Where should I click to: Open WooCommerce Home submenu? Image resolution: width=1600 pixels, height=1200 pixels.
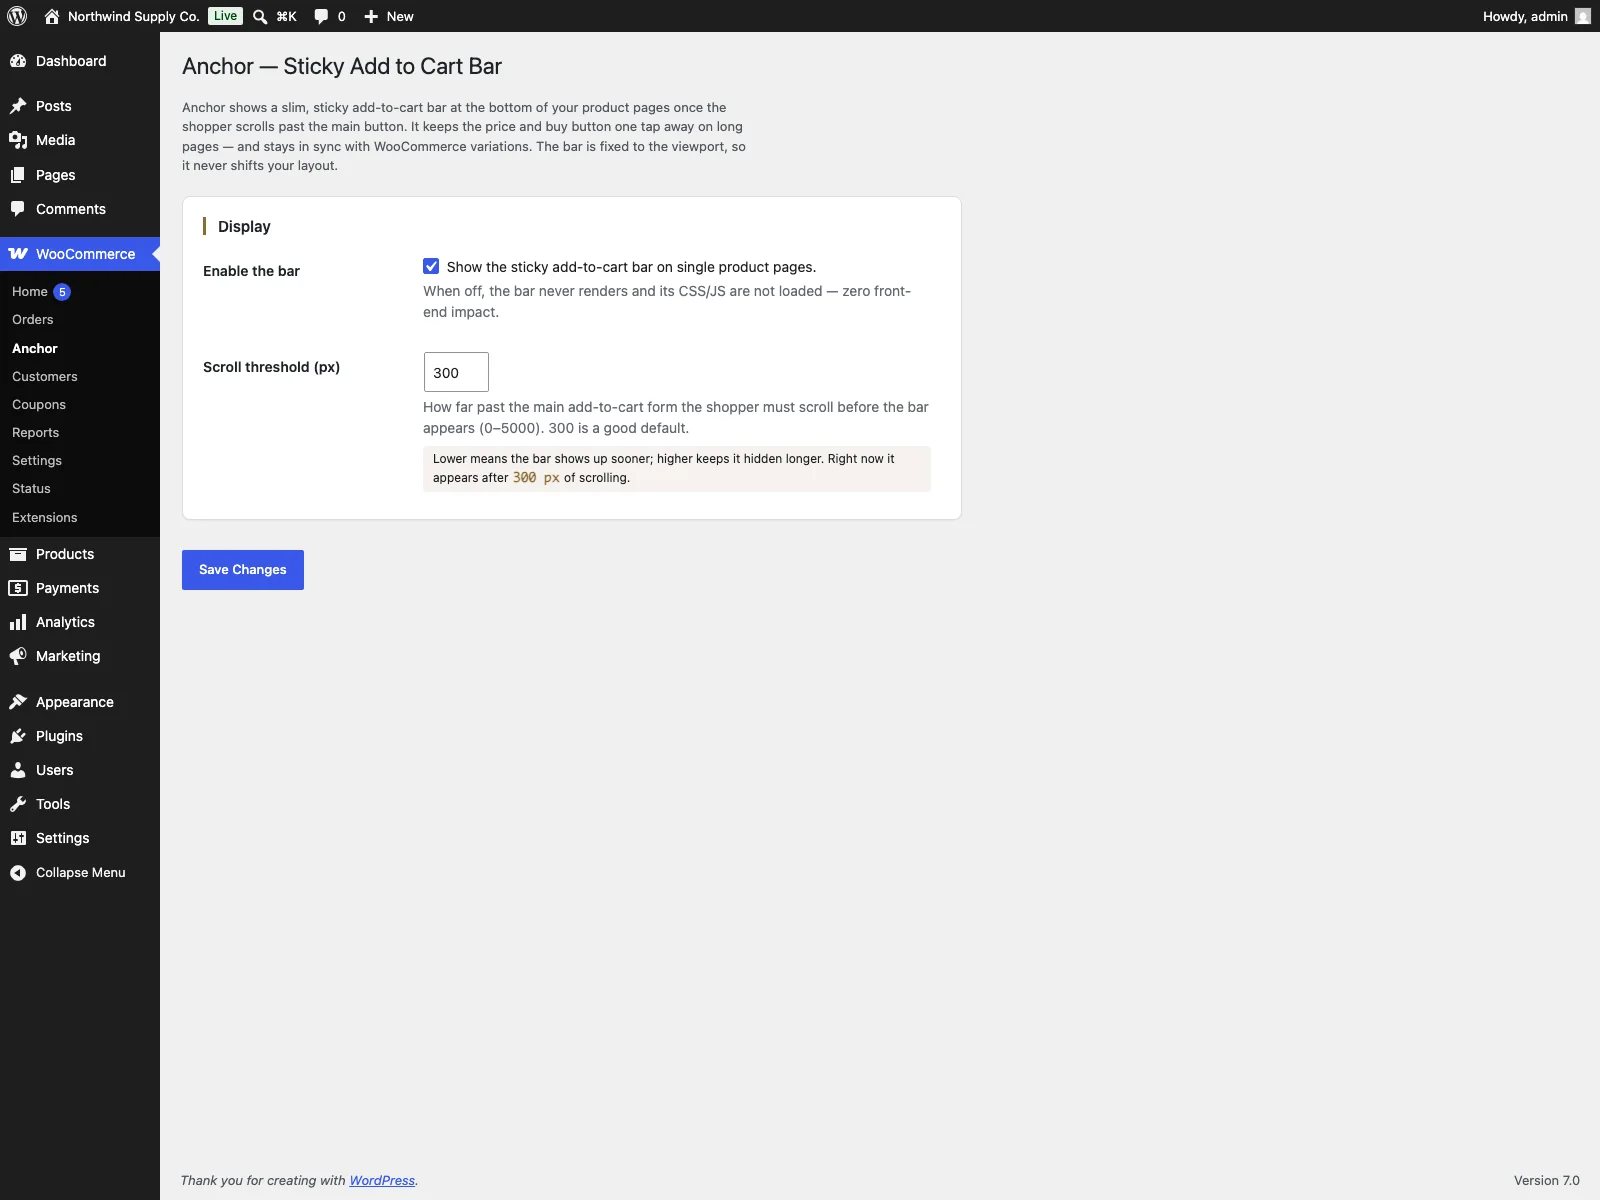30,292
